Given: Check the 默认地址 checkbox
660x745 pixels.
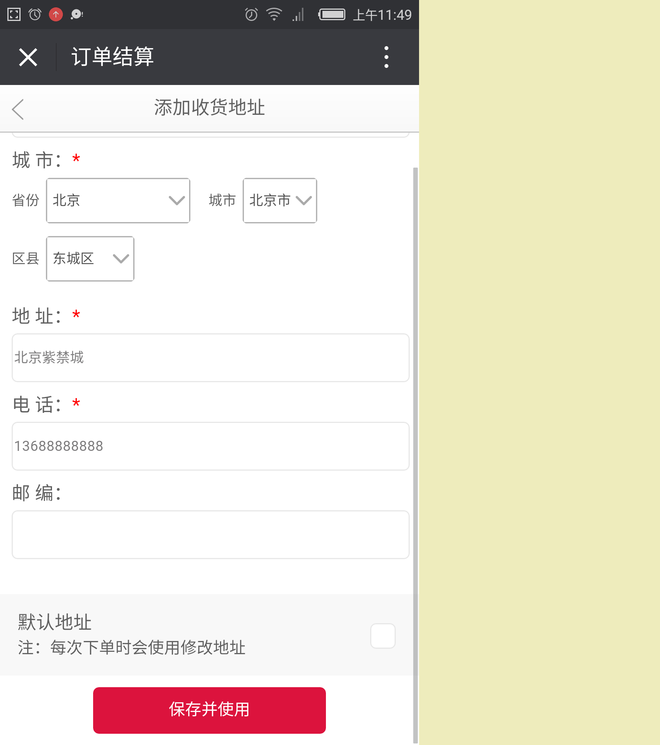Looking at the screenshot, I should tap(383, 636).
